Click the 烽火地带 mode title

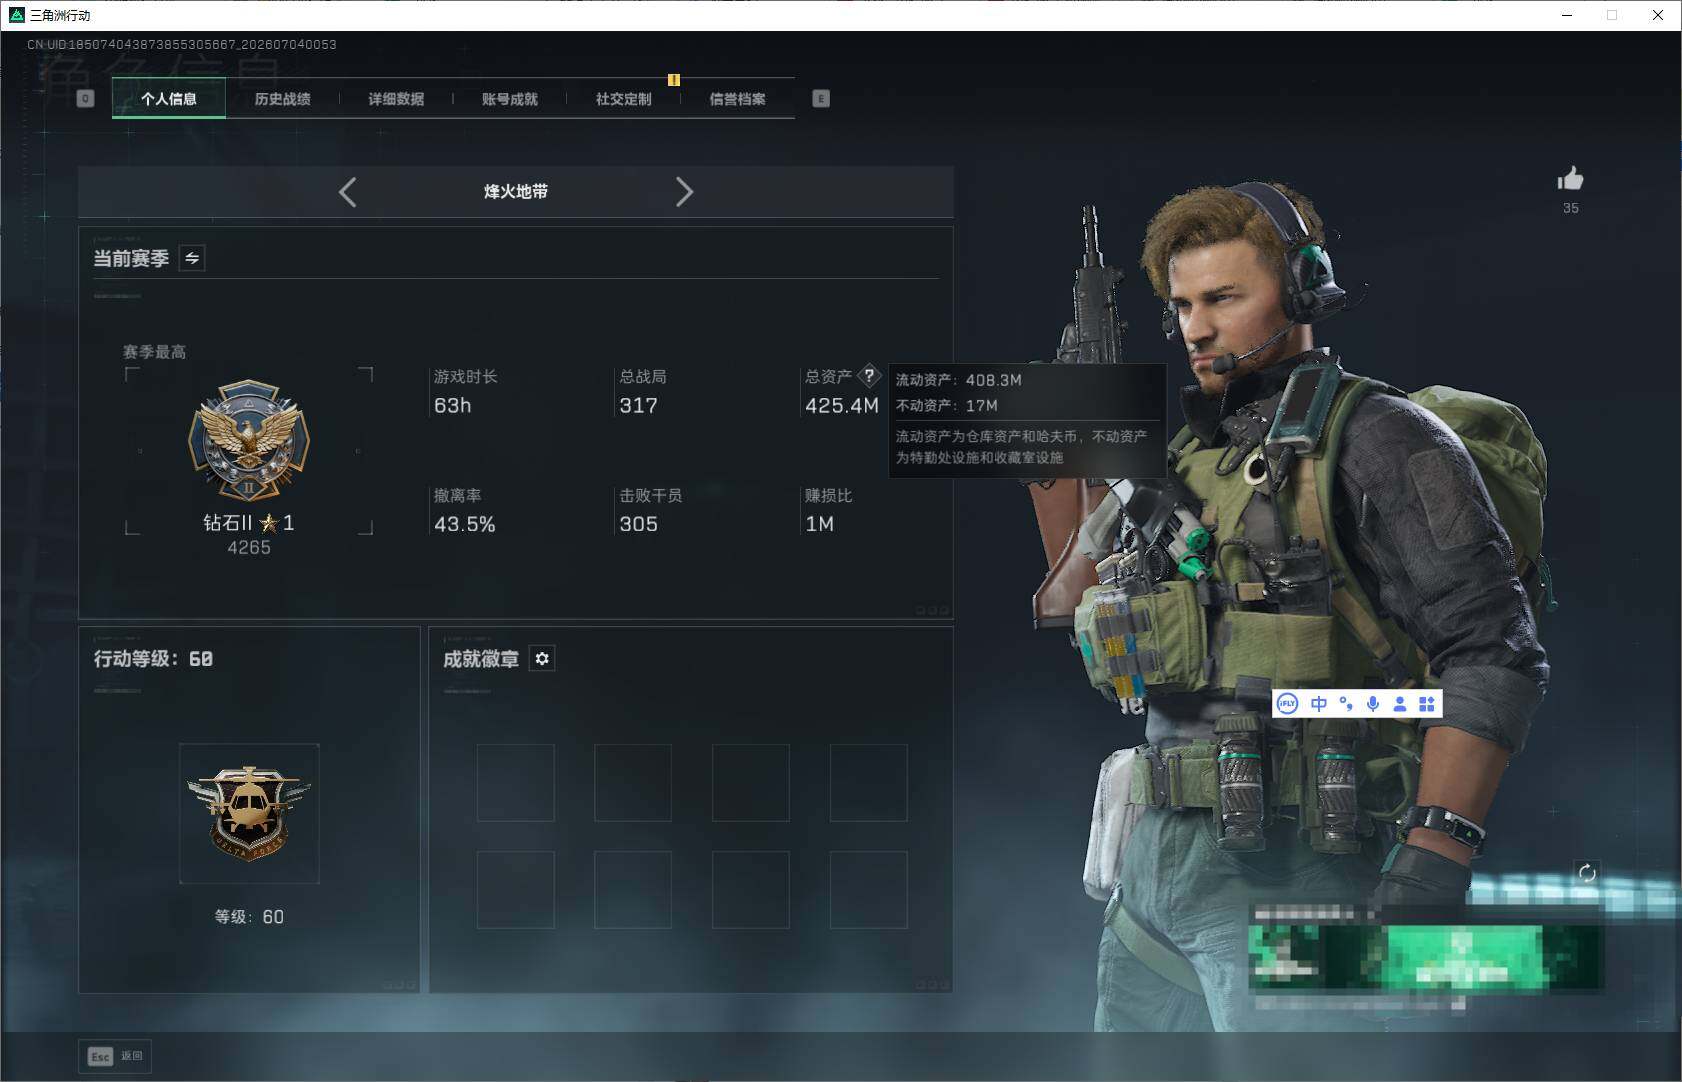[x=516, y=192]
